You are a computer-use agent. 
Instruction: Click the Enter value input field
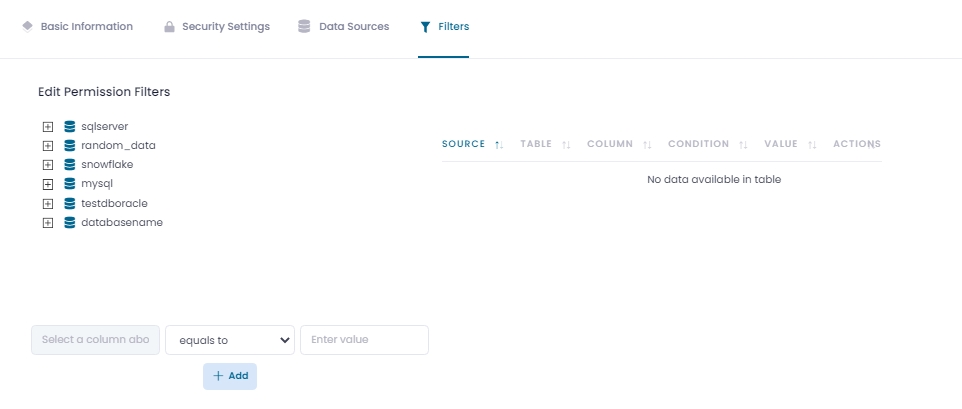(x=364, y=340)
